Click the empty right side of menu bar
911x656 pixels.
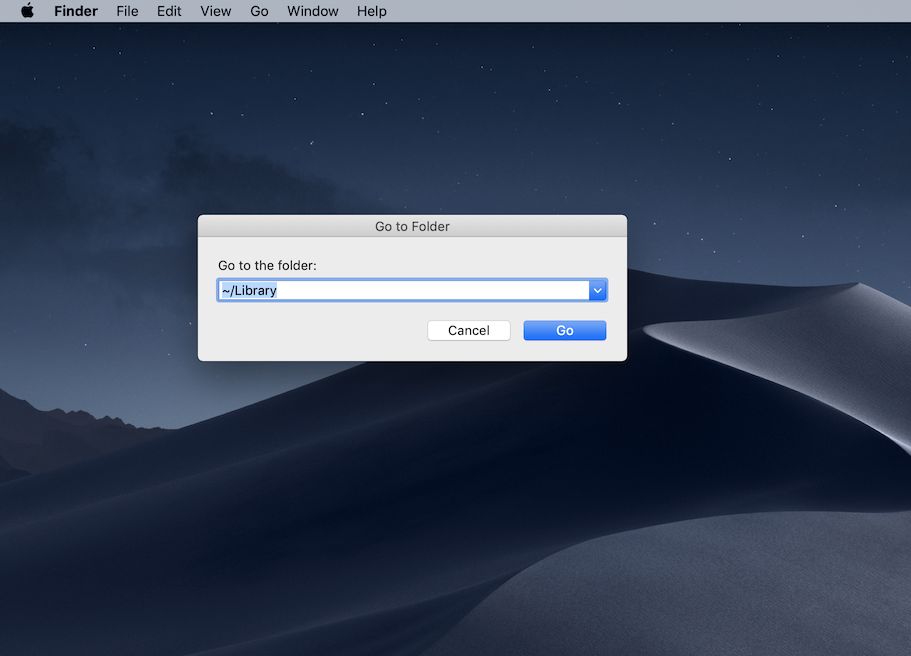point(650,11)
